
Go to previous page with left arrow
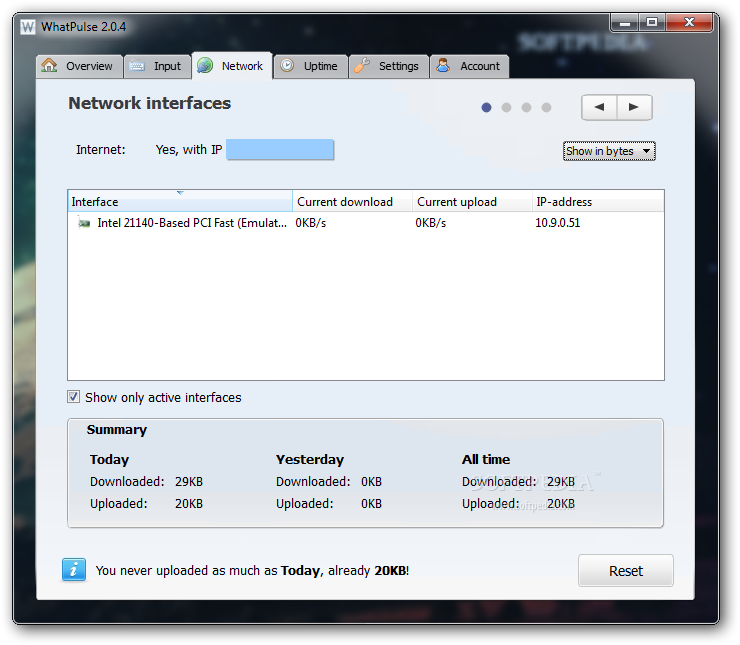[x=599, y=107]
